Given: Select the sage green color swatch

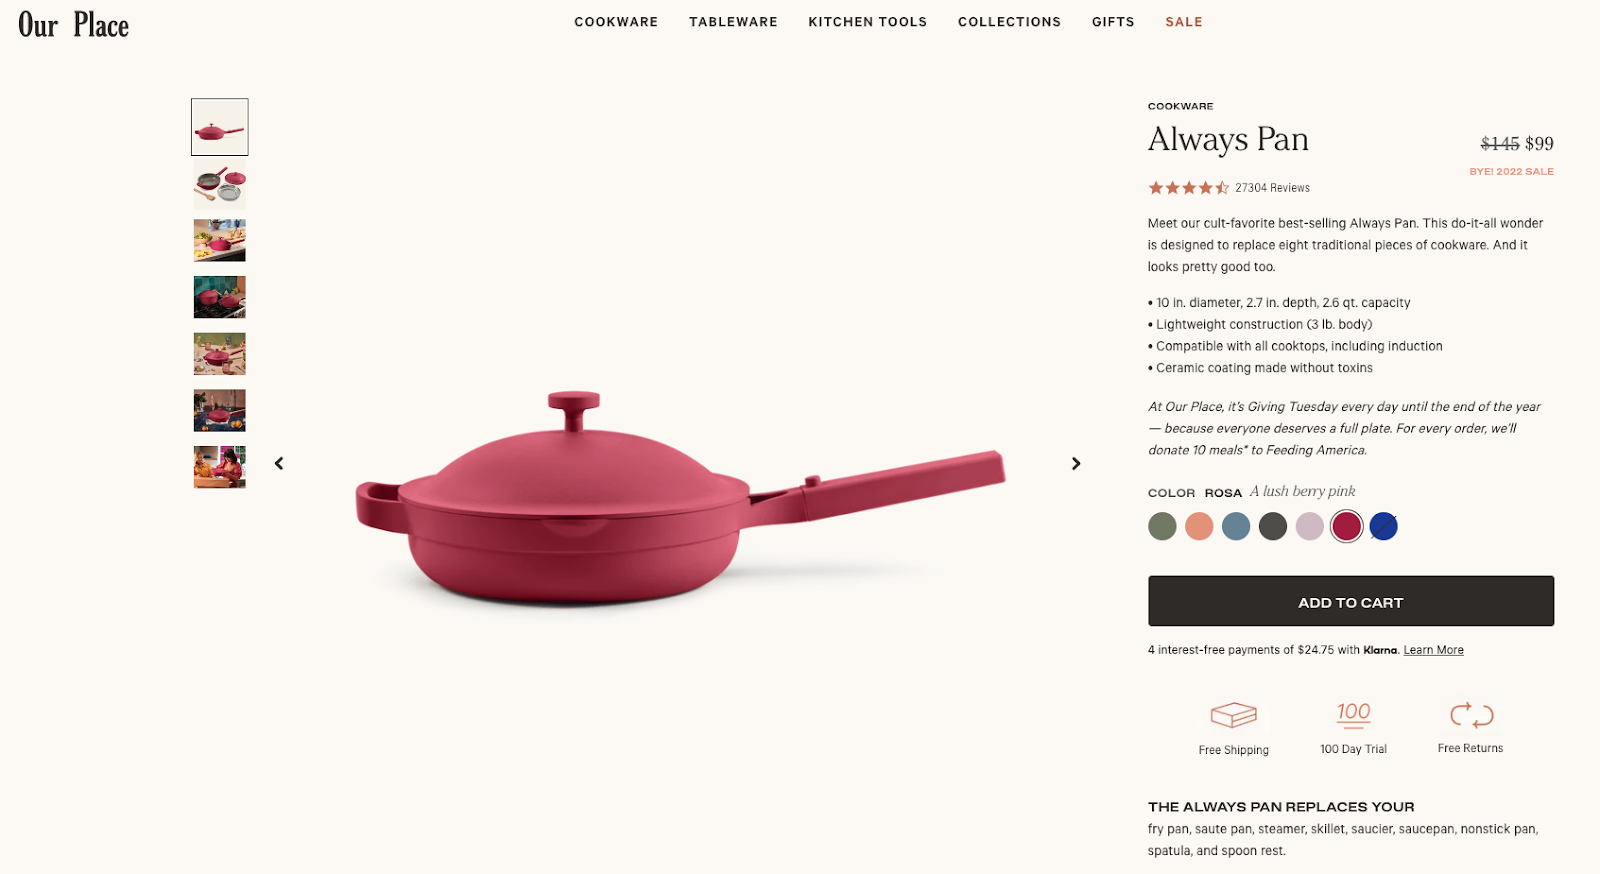Looking at the screenshot, I should coord(1162,526).
